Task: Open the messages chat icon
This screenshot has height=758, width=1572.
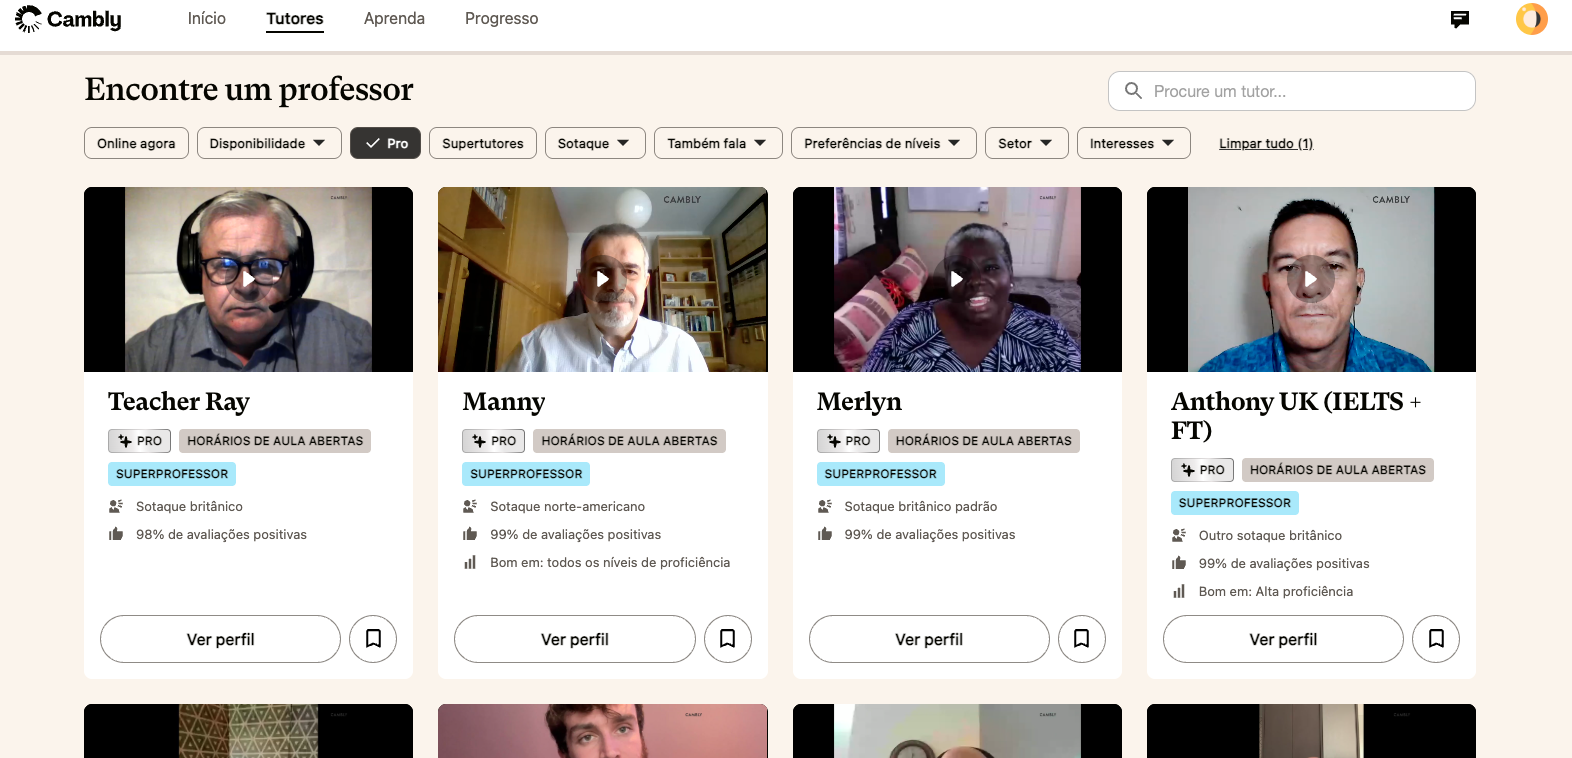Action: (1460, 19)
